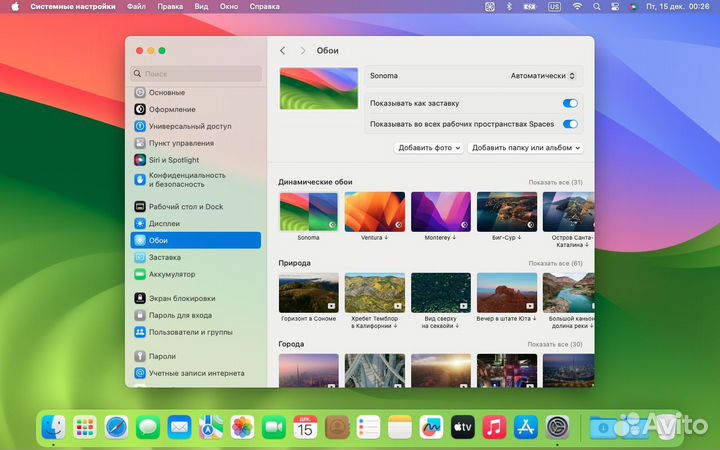This screenshot has width=720, height=450.
Task: Open the "Вид" menu
Action: pos(201,6)
